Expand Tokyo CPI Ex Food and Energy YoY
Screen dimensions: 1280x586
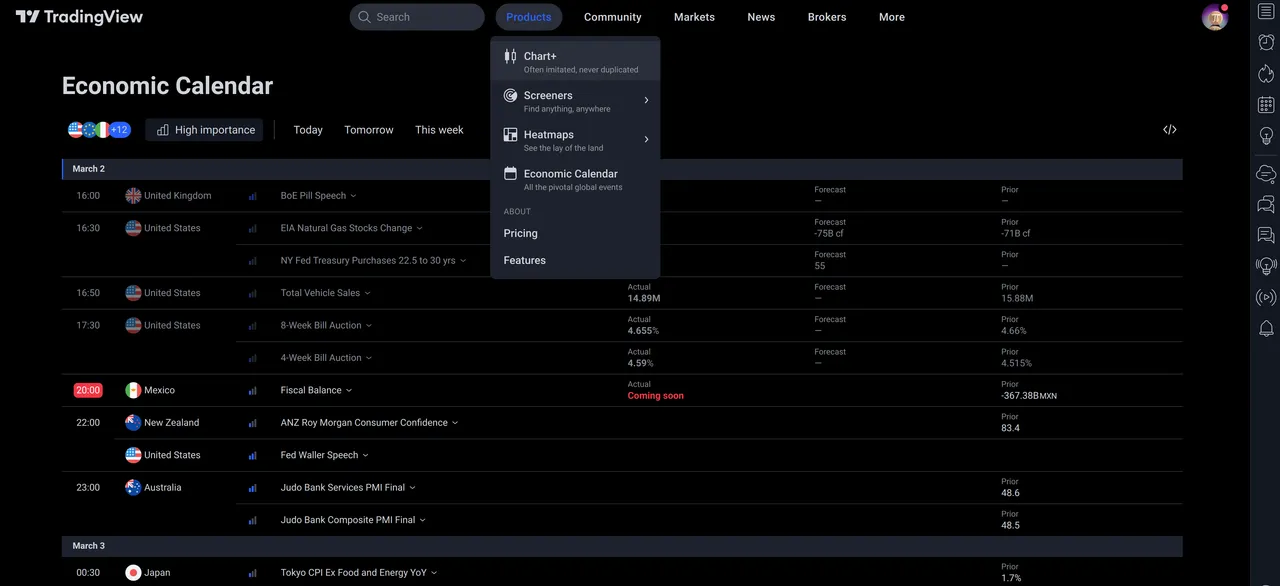pos(434,573)
